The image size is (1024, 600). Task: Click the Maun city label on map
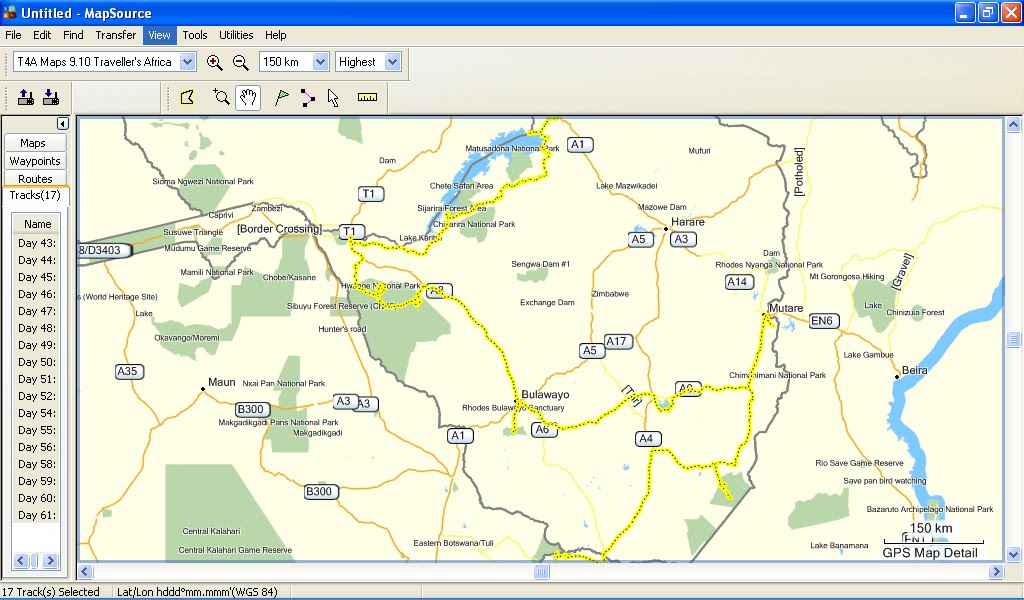coord(221,382)
